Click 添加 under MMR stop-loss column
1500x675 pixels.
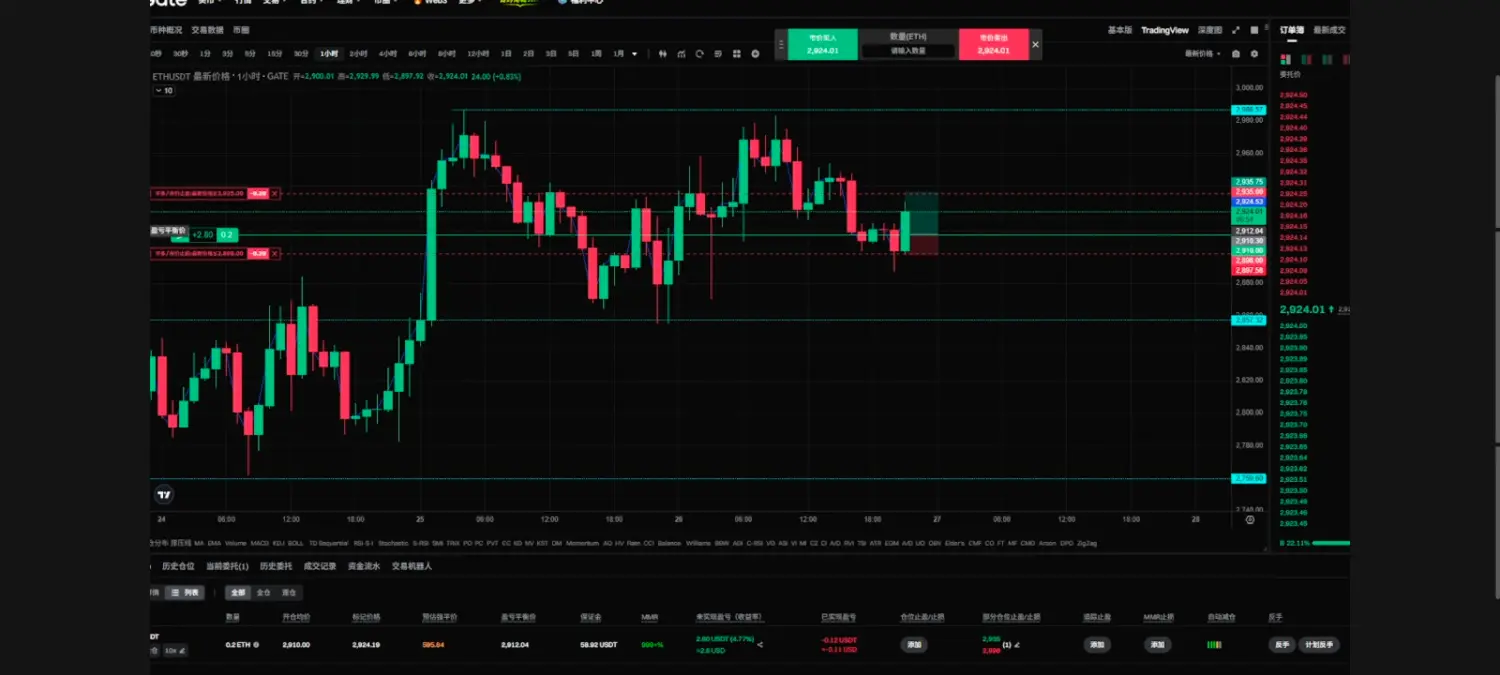click(x=1157, y=645)
